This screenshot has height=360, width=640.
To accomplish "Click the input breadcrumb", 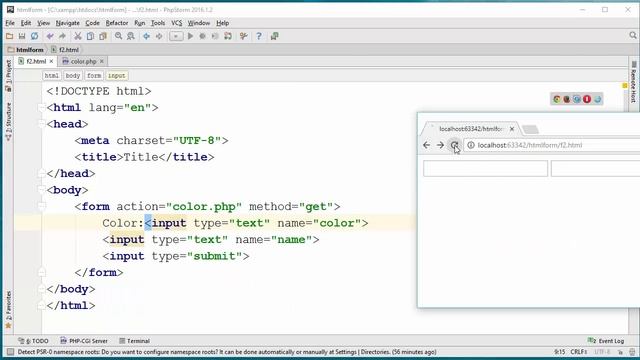I will 117,76.
